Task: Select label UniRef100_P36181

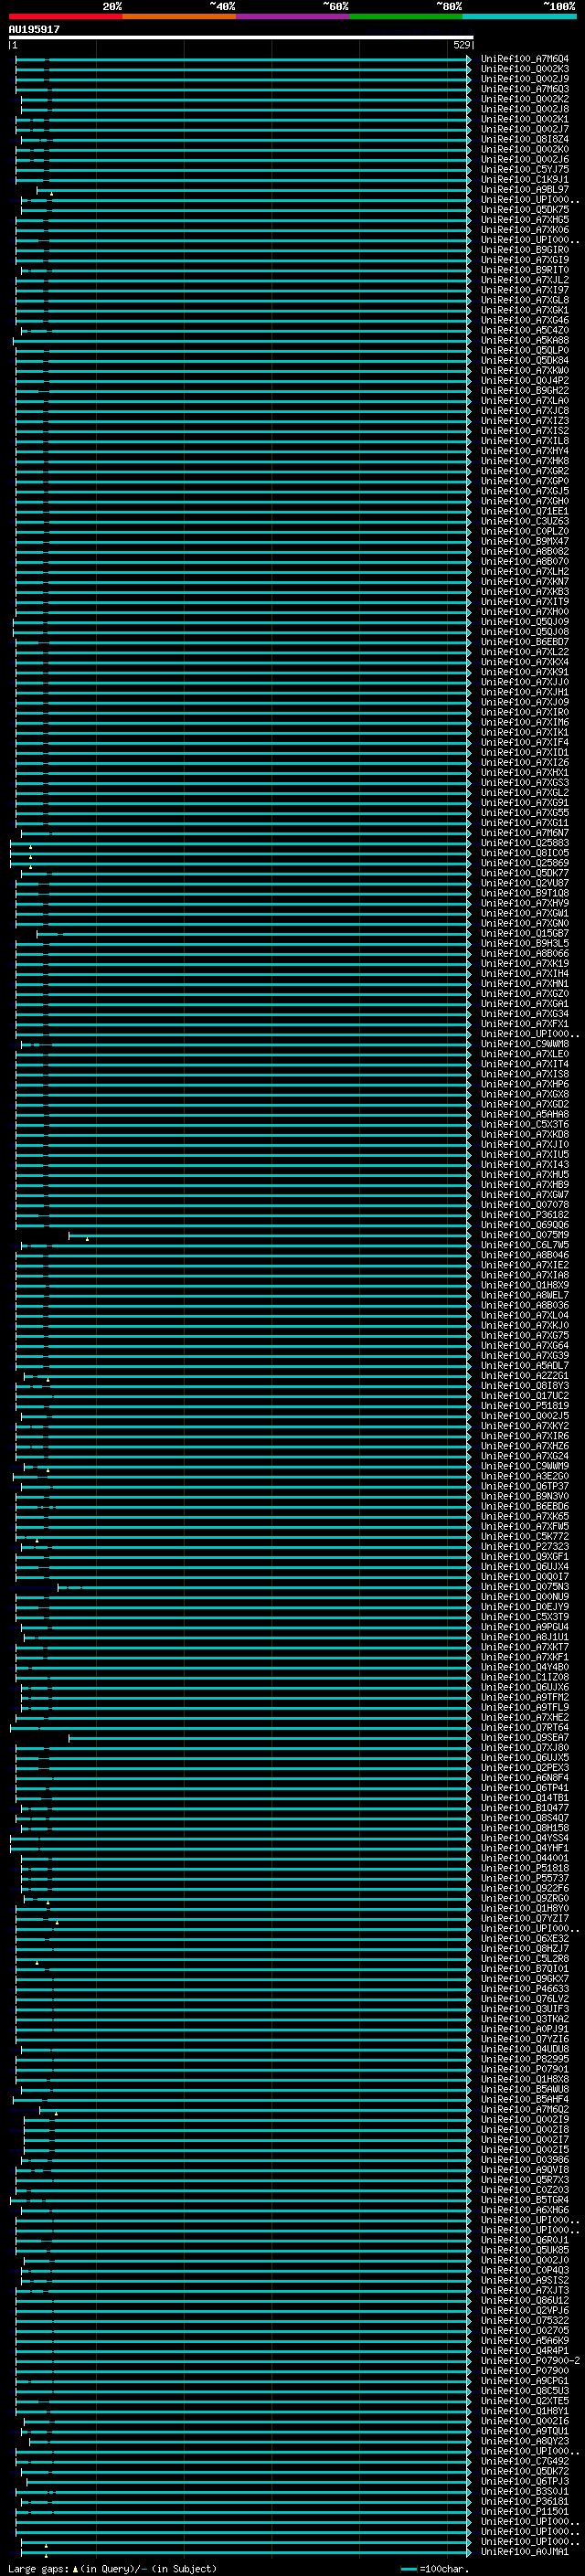Action: click(x=525, y=2501)
